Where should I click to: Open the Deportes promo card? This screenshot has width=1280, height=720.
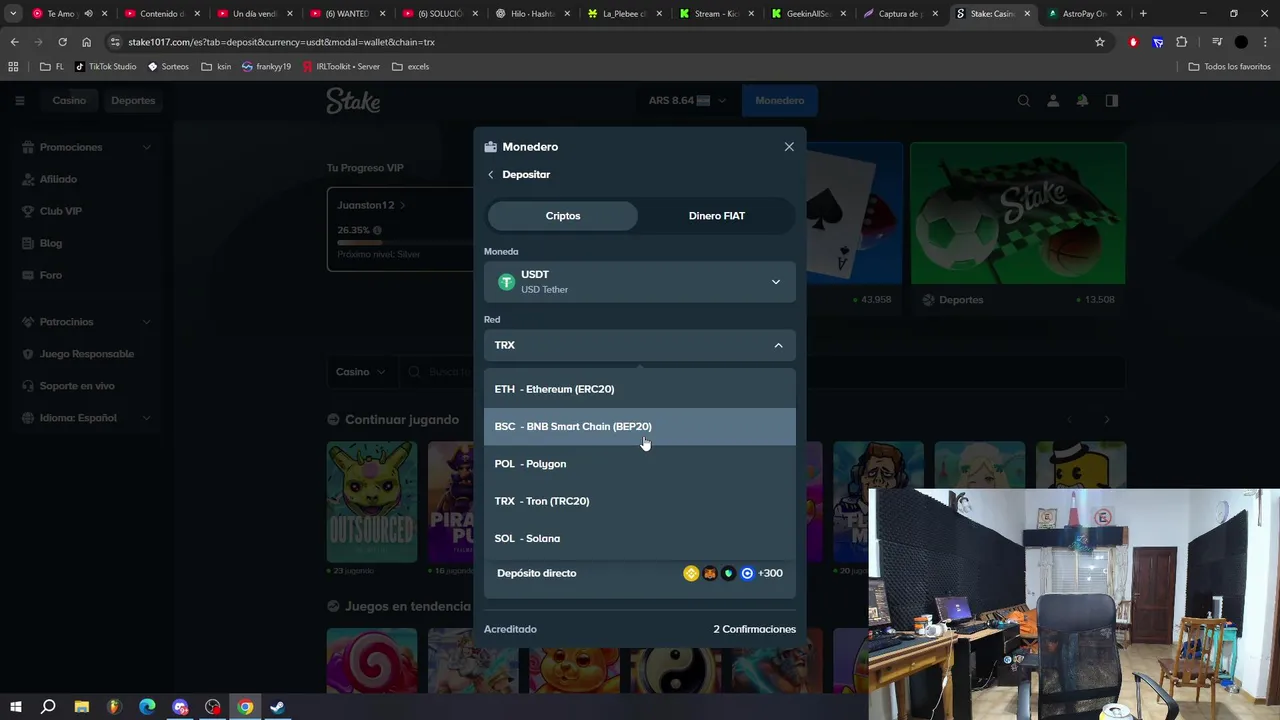point(1018,227)
